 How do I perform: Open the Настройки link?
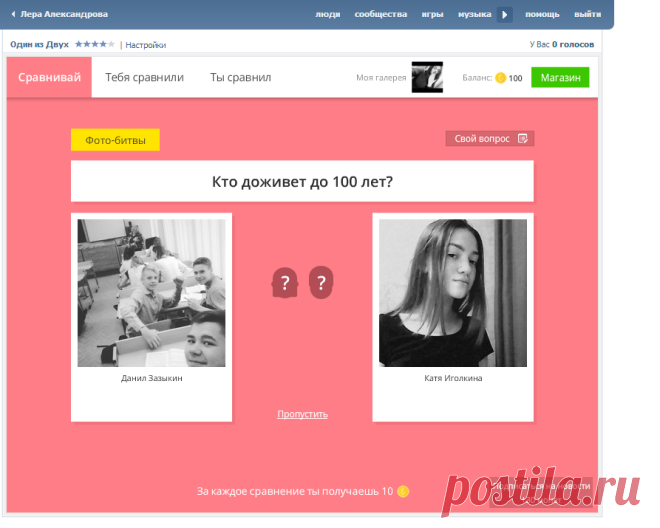pos(146,45)
